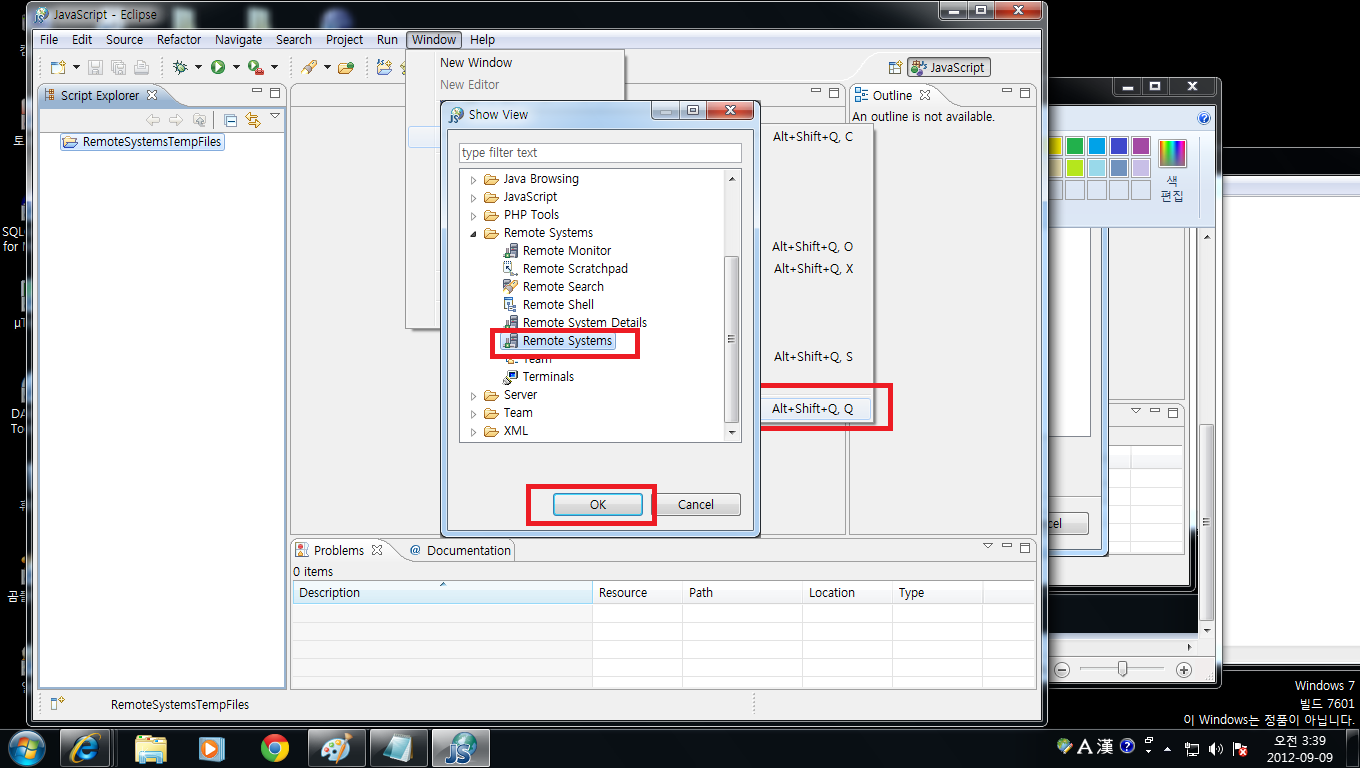
Task: Toggle Link with Editor in Script Explorer
Action: (x=253, y=120)
